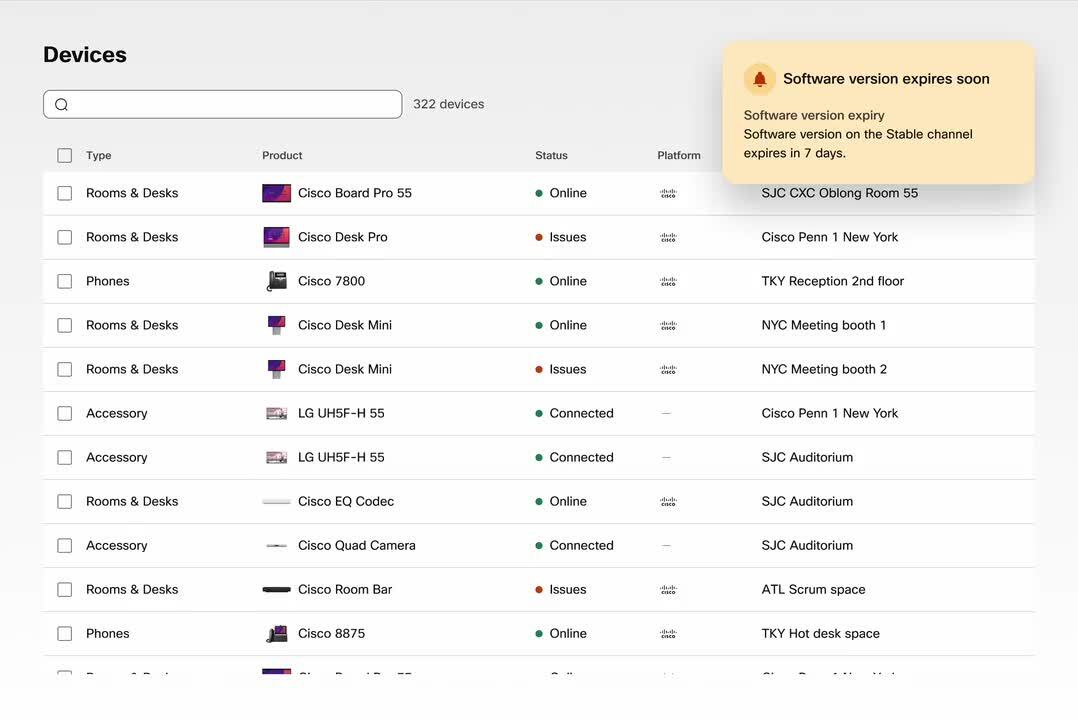Check the Cisco Quad Camera row checkbox
1078x720 pixels.
[65, 545]
